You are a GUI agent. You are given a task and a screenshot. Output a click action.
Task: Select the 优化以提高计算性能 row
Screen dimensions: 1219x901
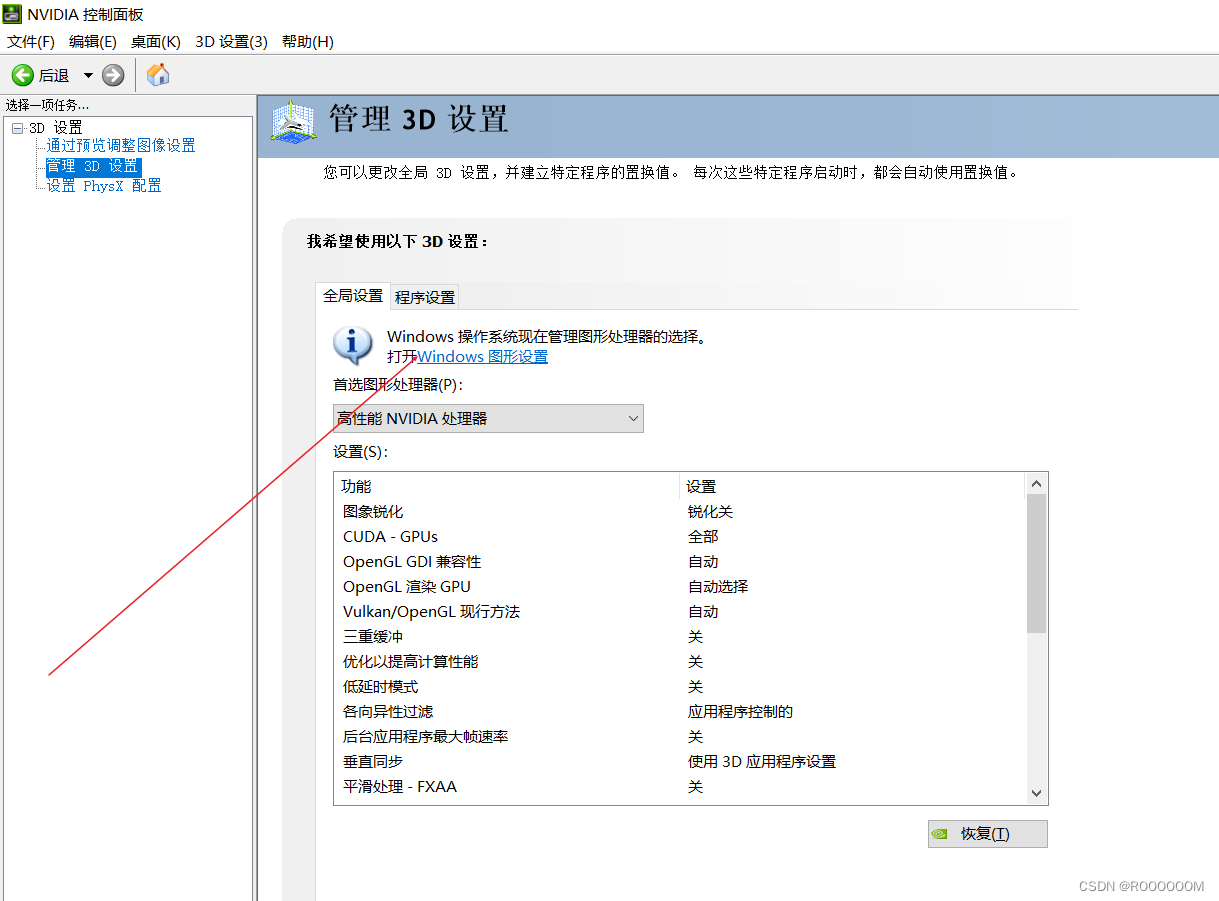point(681,661)
